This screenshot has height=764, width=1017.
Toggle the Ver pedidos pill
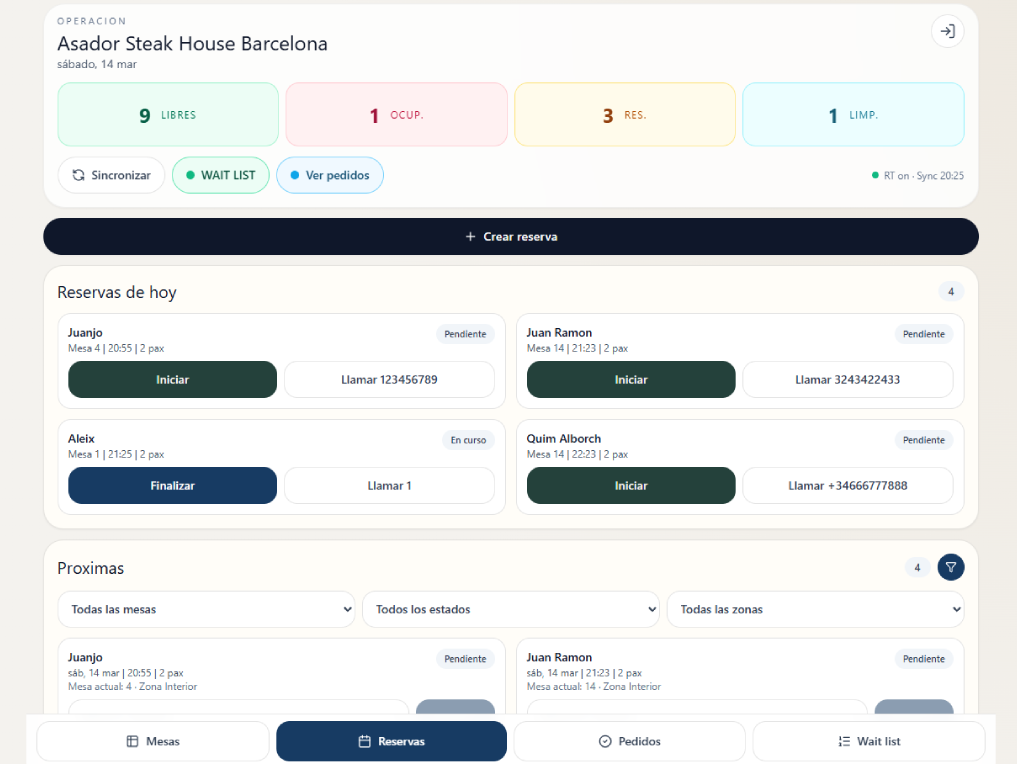click(x=330, y=175)
